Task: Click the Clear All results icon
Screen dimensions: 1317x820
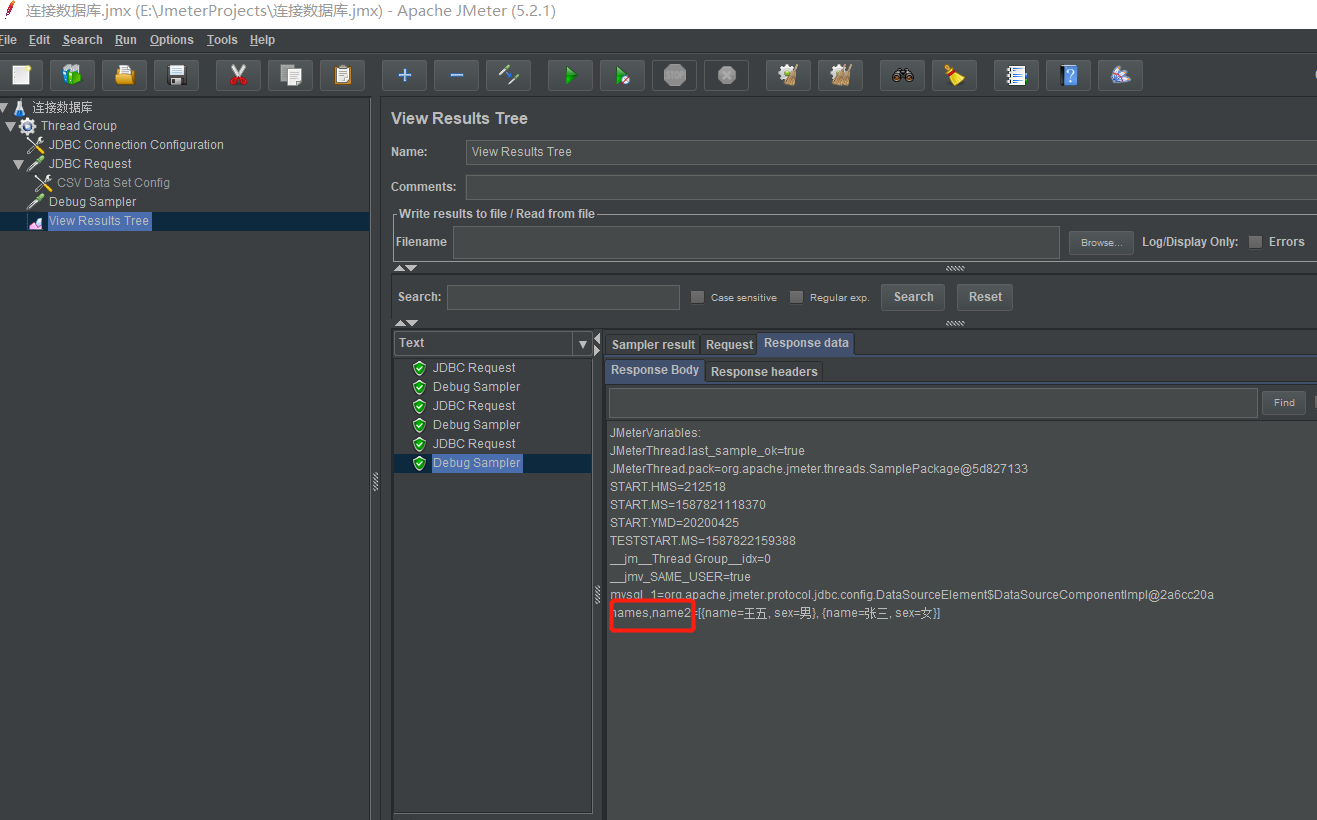Action: point(840,75)
